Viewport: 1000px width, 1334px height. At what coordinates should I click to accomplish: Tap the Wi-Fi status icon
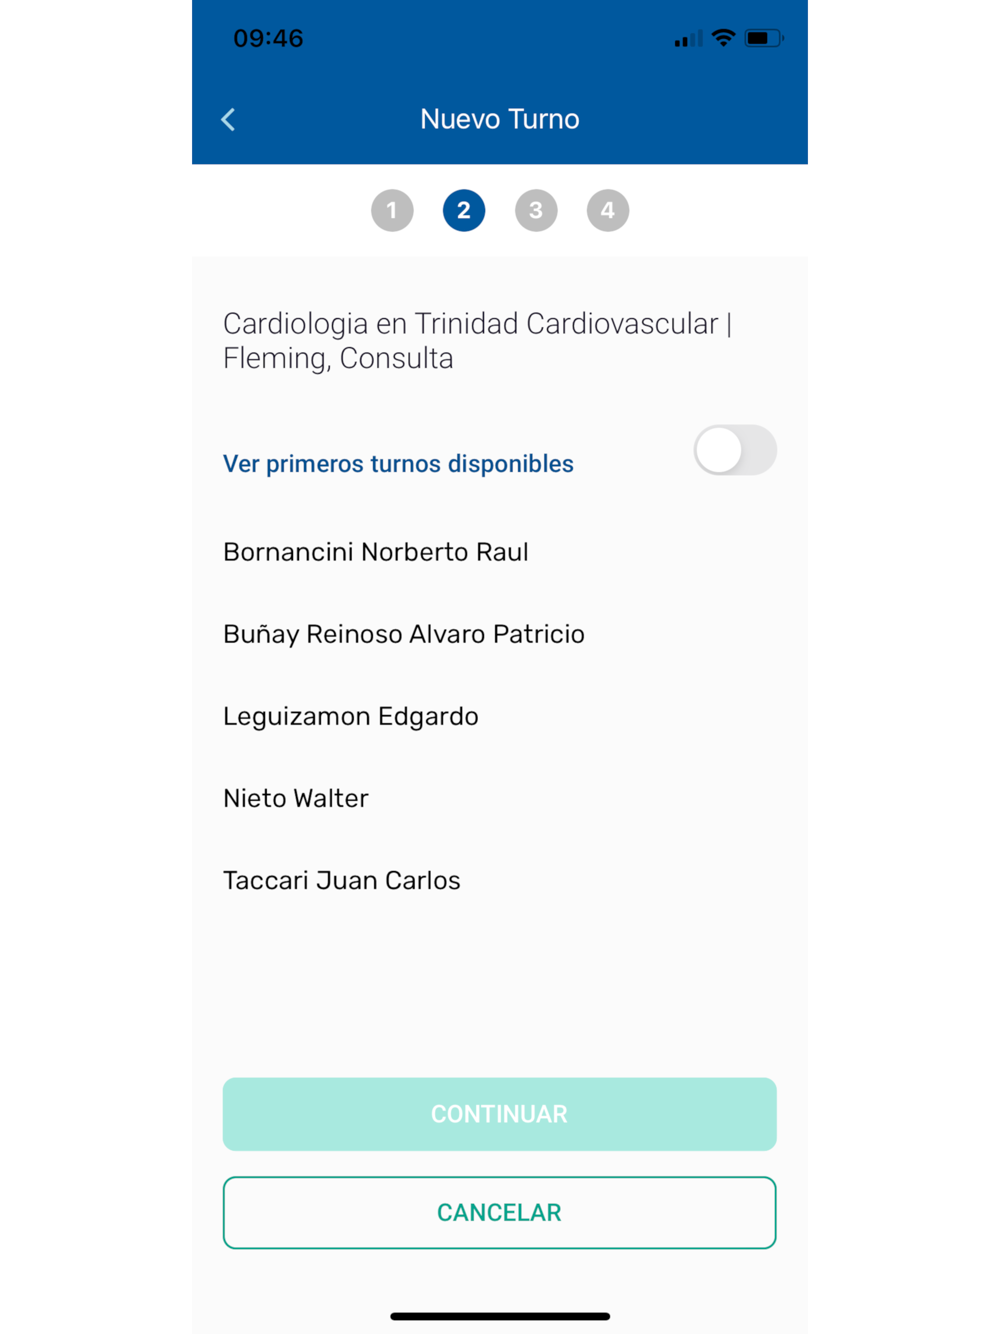[x=723, y=38]
